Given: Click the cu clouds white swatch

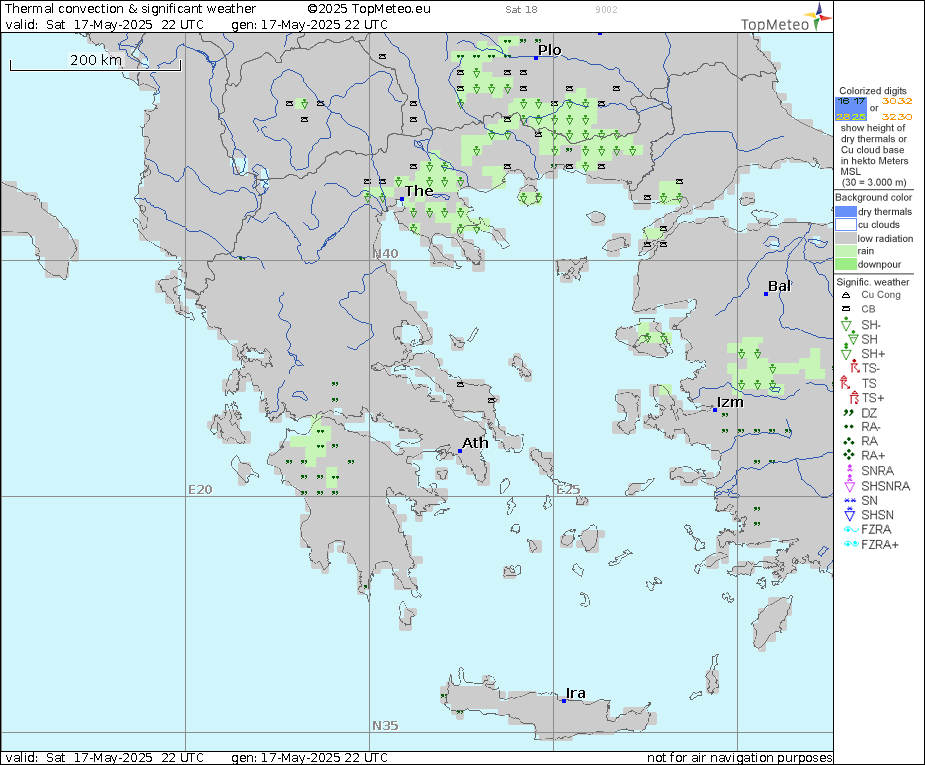Looking at the screenshot, I should pos(845,225).
